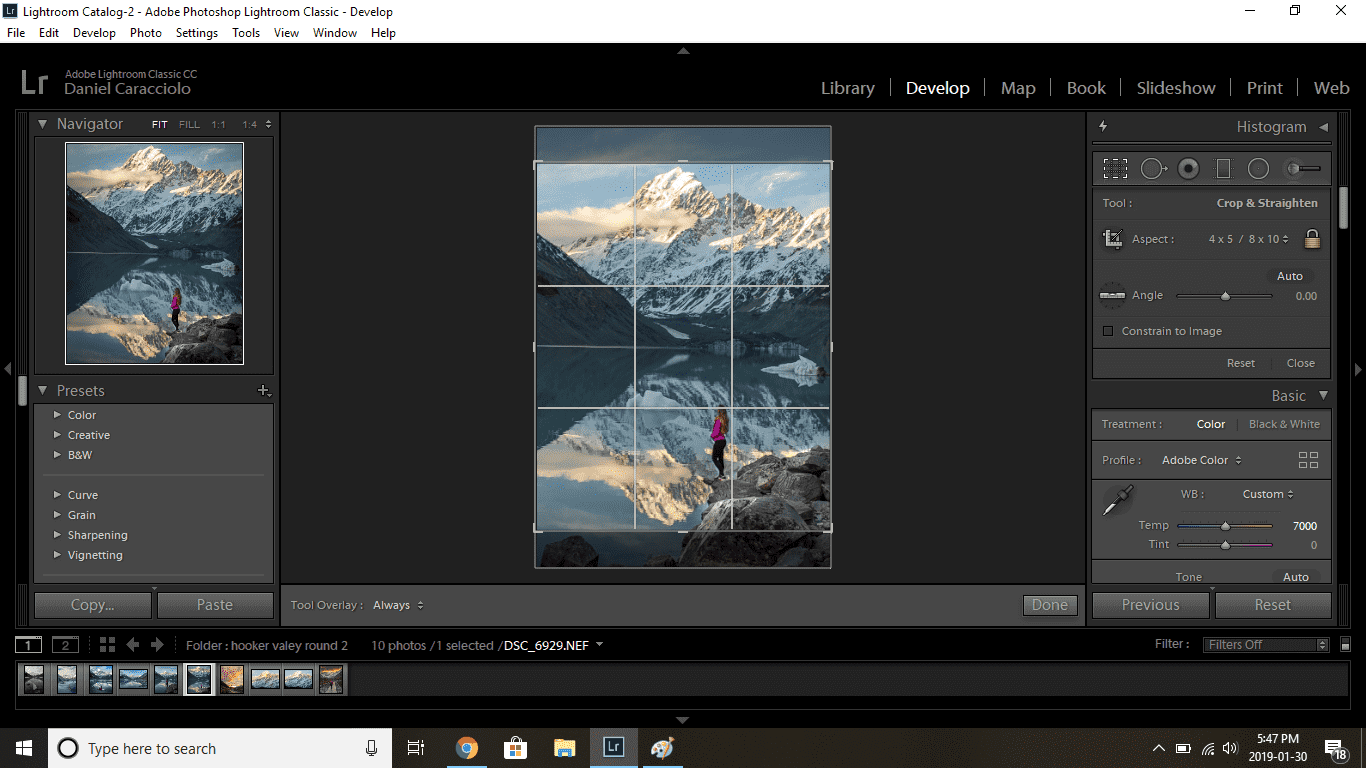This screenshot has height=768, width=1366.
Task: Click the Done button to apply crop
Action: tap(1049, 604)
